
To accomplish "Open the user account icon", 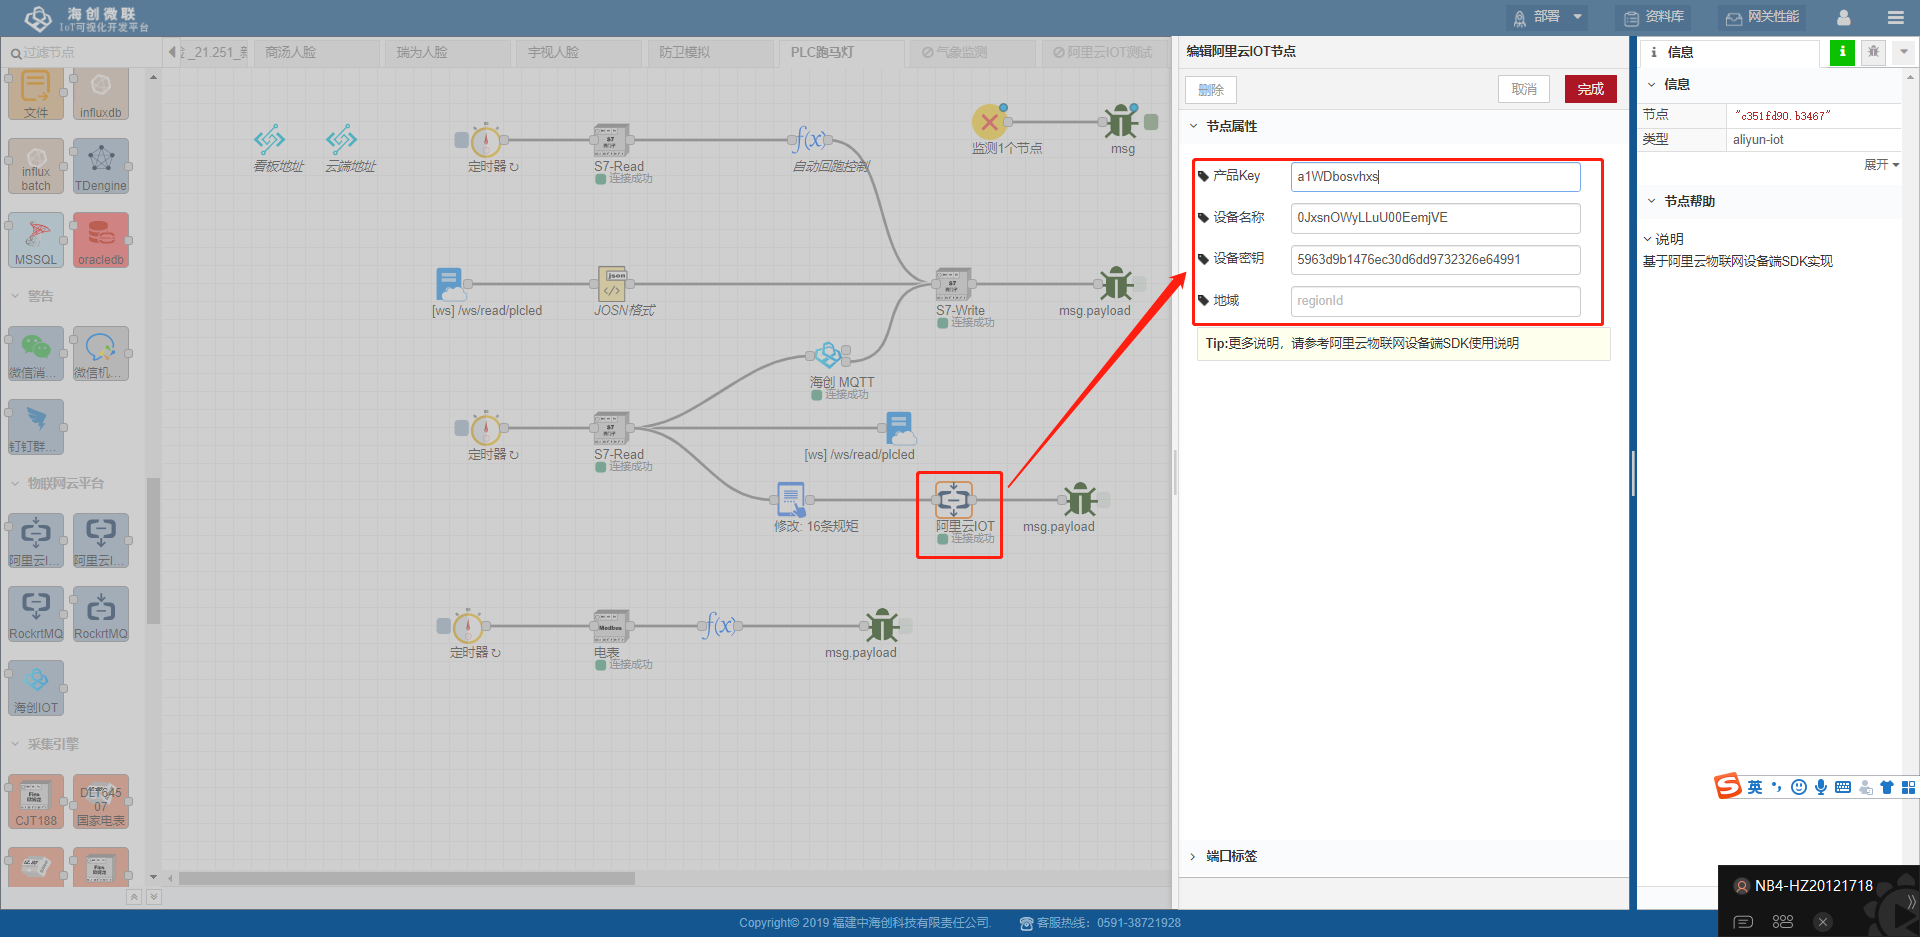I will tap(1843, 17).
